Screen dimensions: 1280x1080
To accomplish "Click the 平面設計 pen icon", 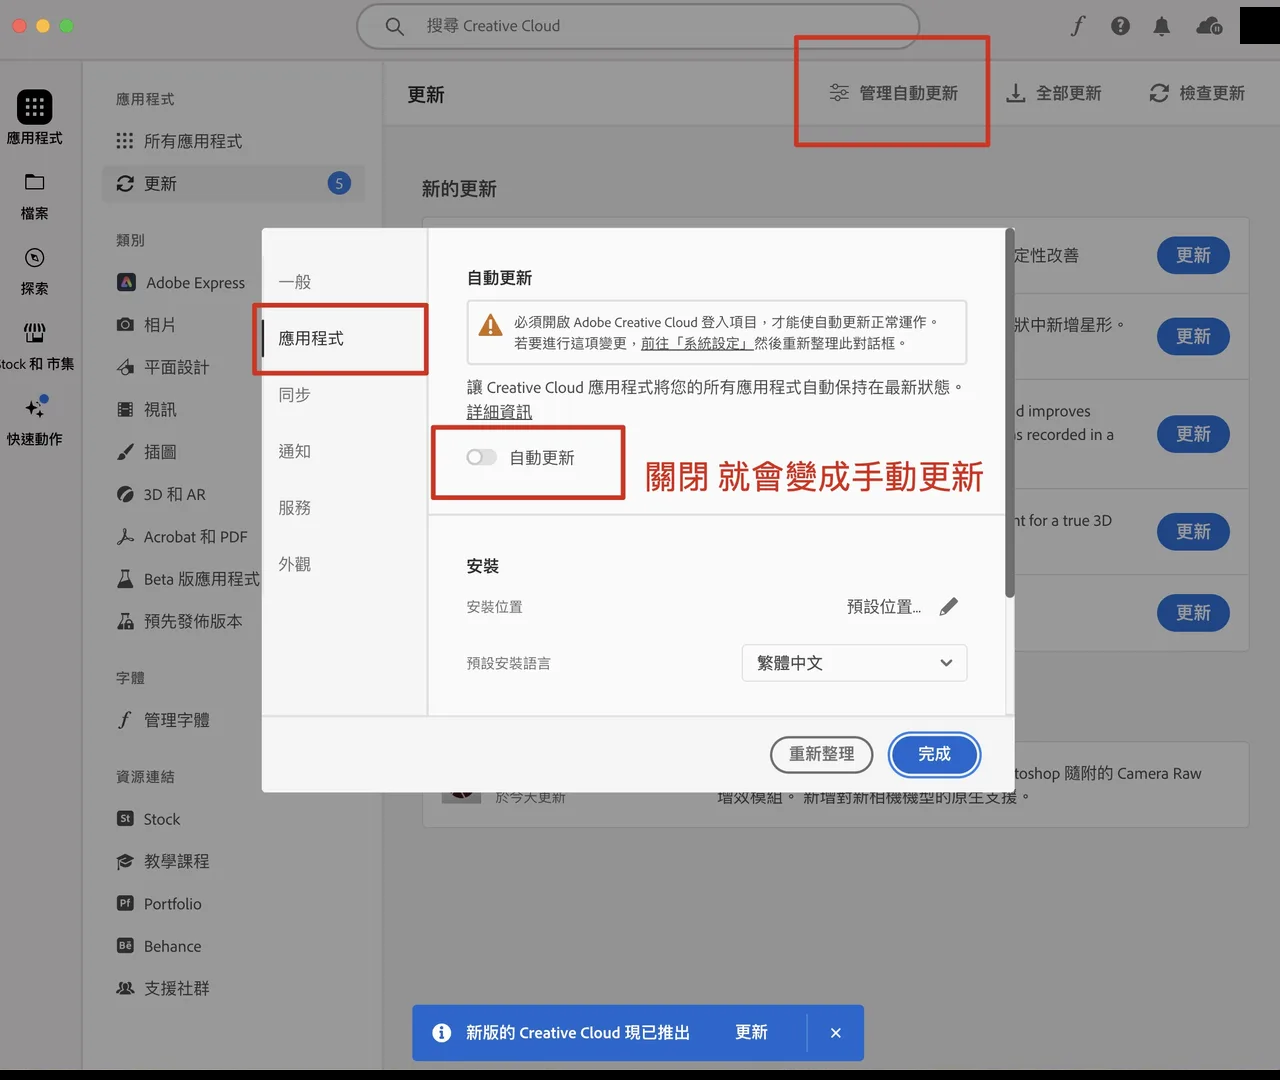I will pyautogui.click(x=125, y=368).
